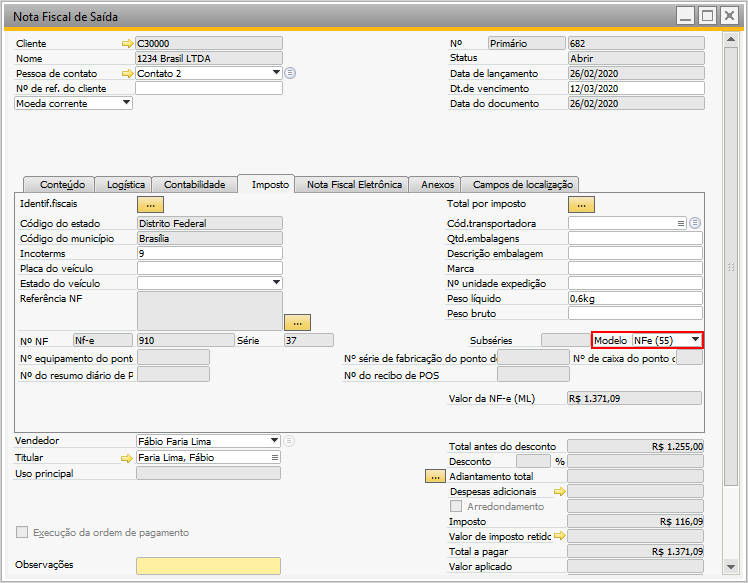Toggle the Arredondamento checkbox

click(x=456, y=506)
